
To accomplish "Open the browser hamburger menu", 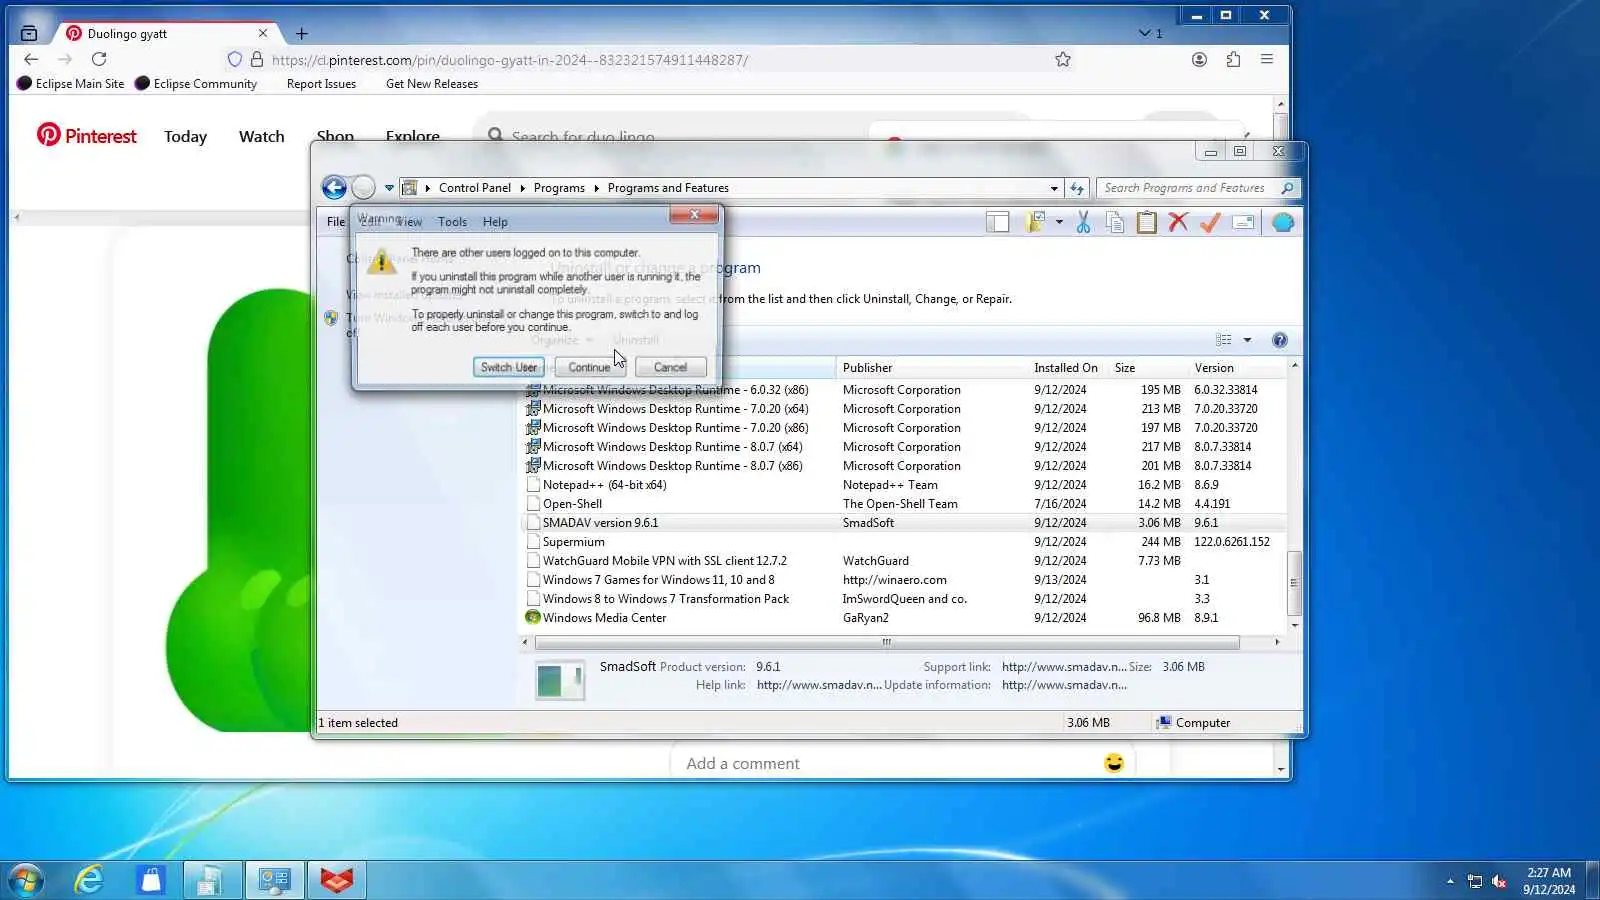I will tap(1267, 60).
